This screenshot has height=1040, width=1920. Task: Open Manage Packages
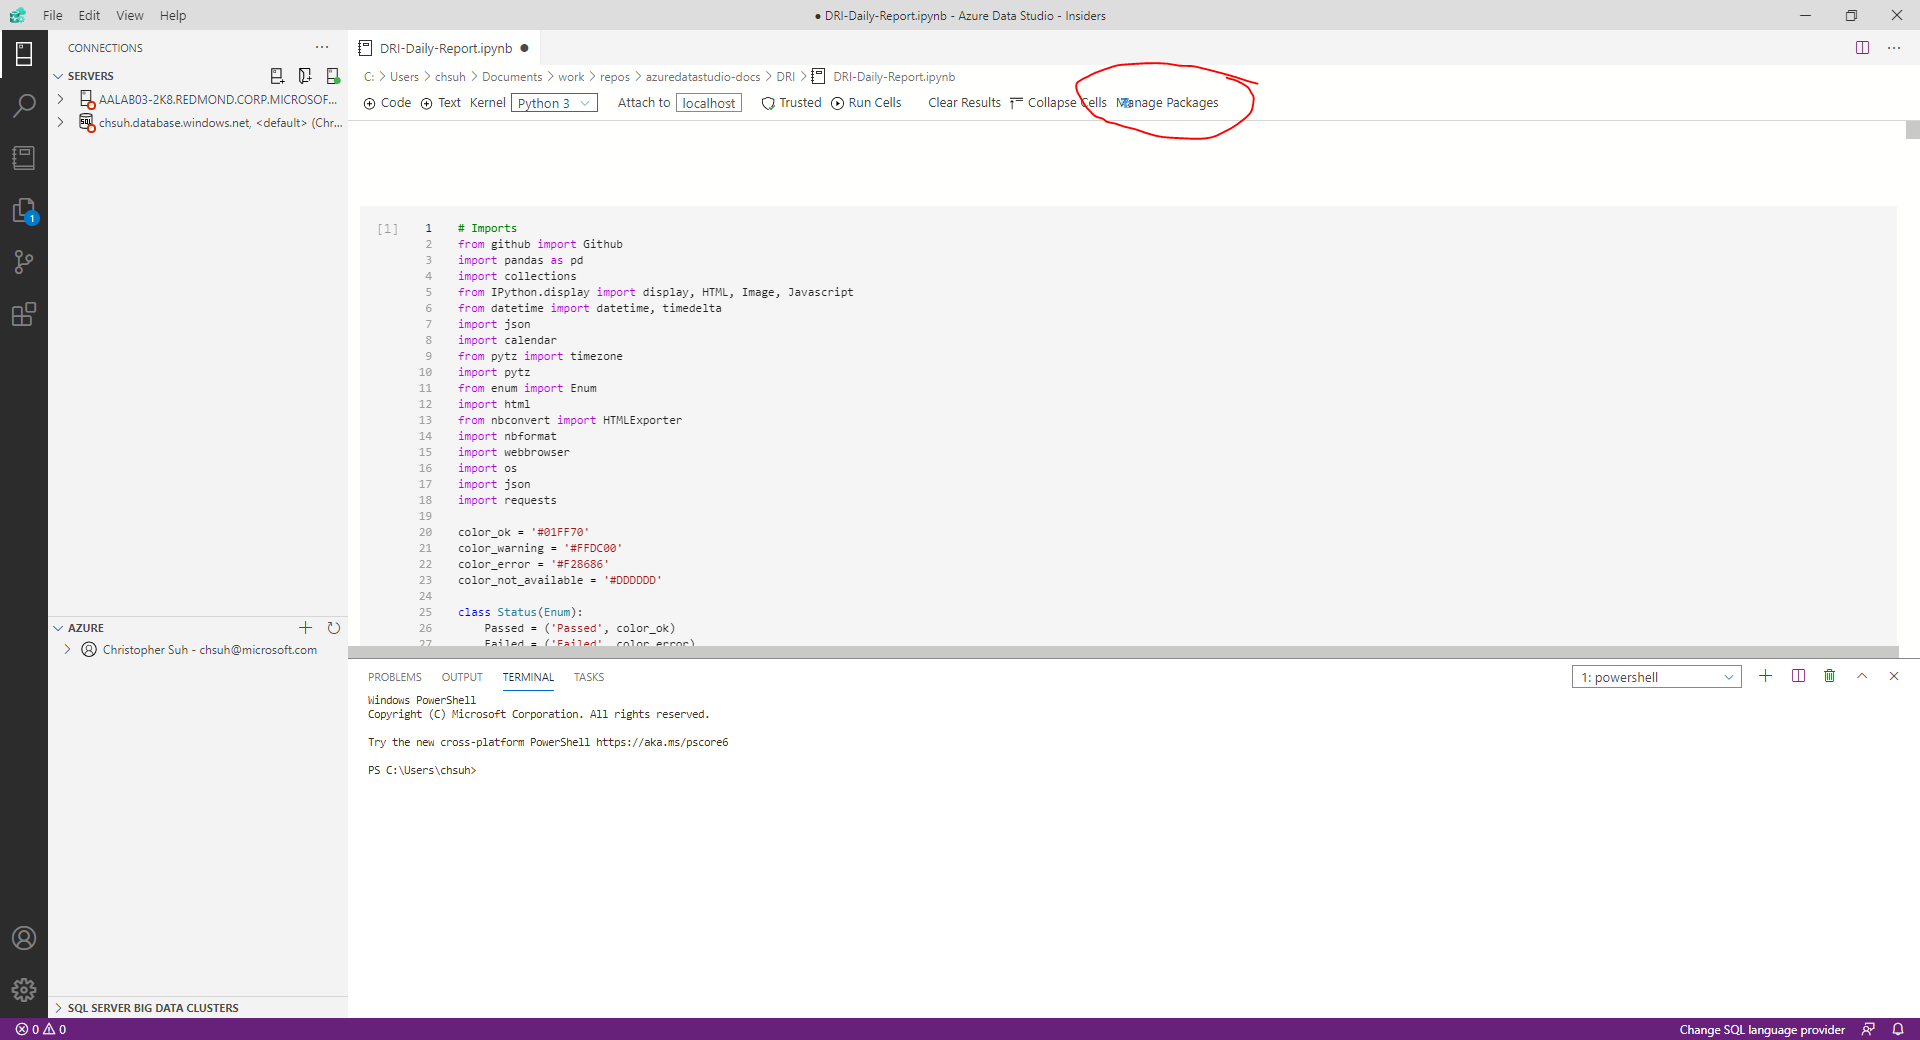(x=1166, y=102)
